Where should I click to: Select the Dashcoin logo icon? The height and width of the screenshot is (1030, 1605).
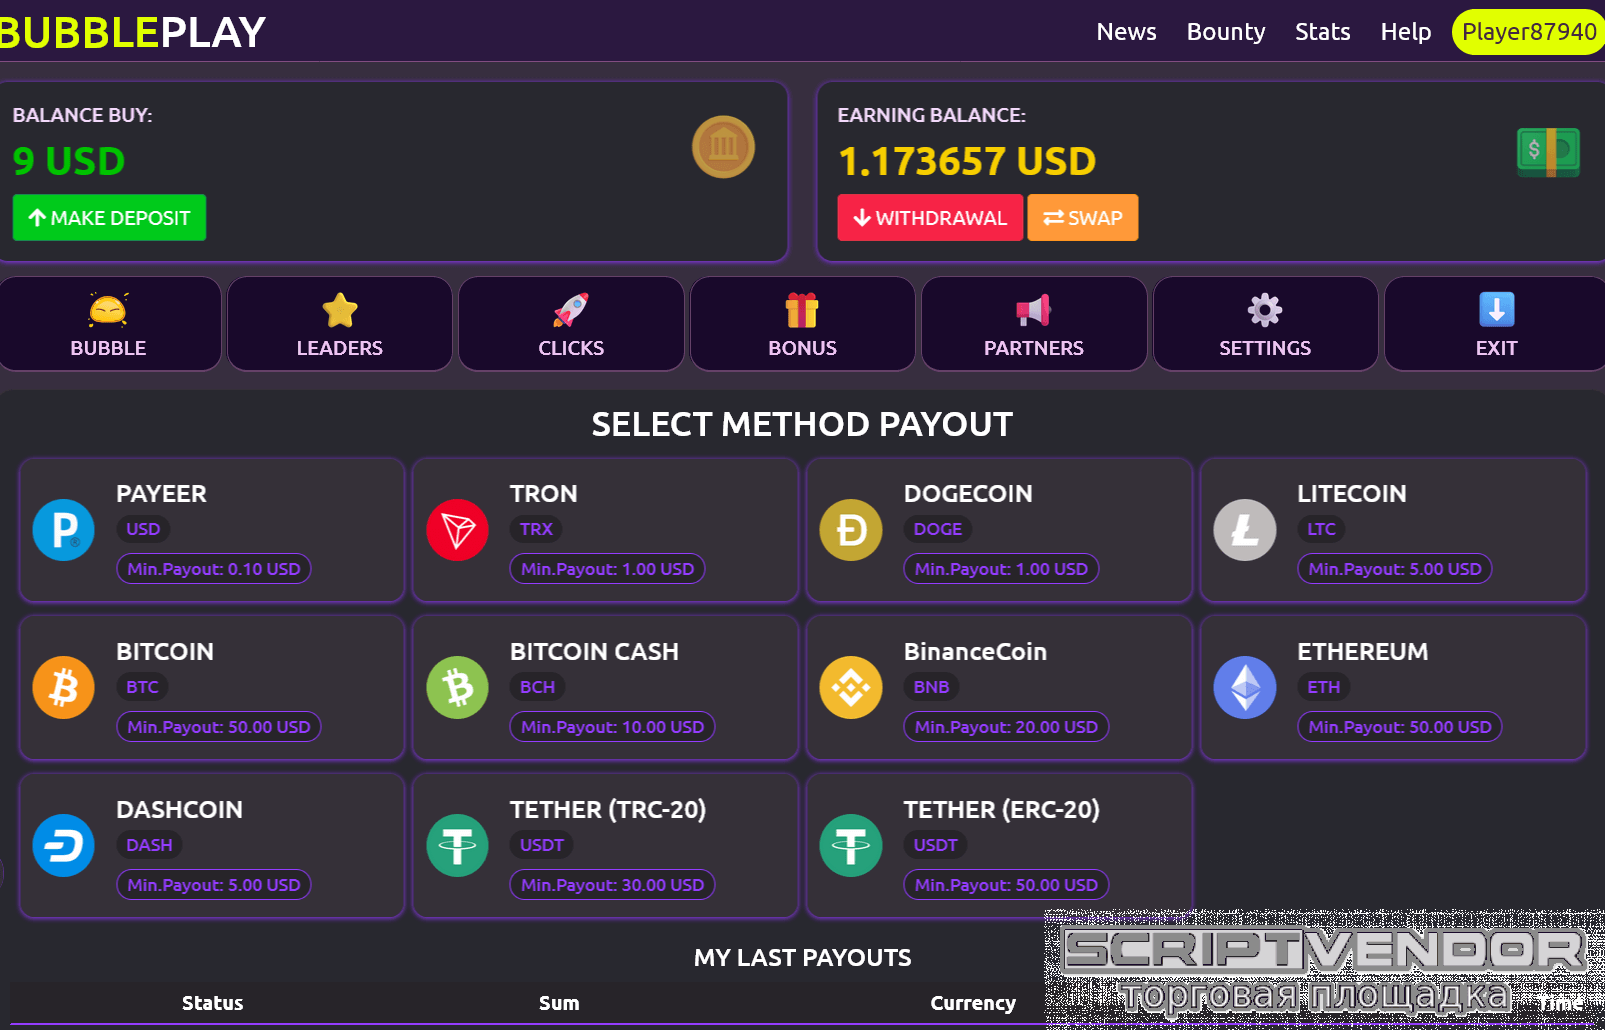click(64, 846)
